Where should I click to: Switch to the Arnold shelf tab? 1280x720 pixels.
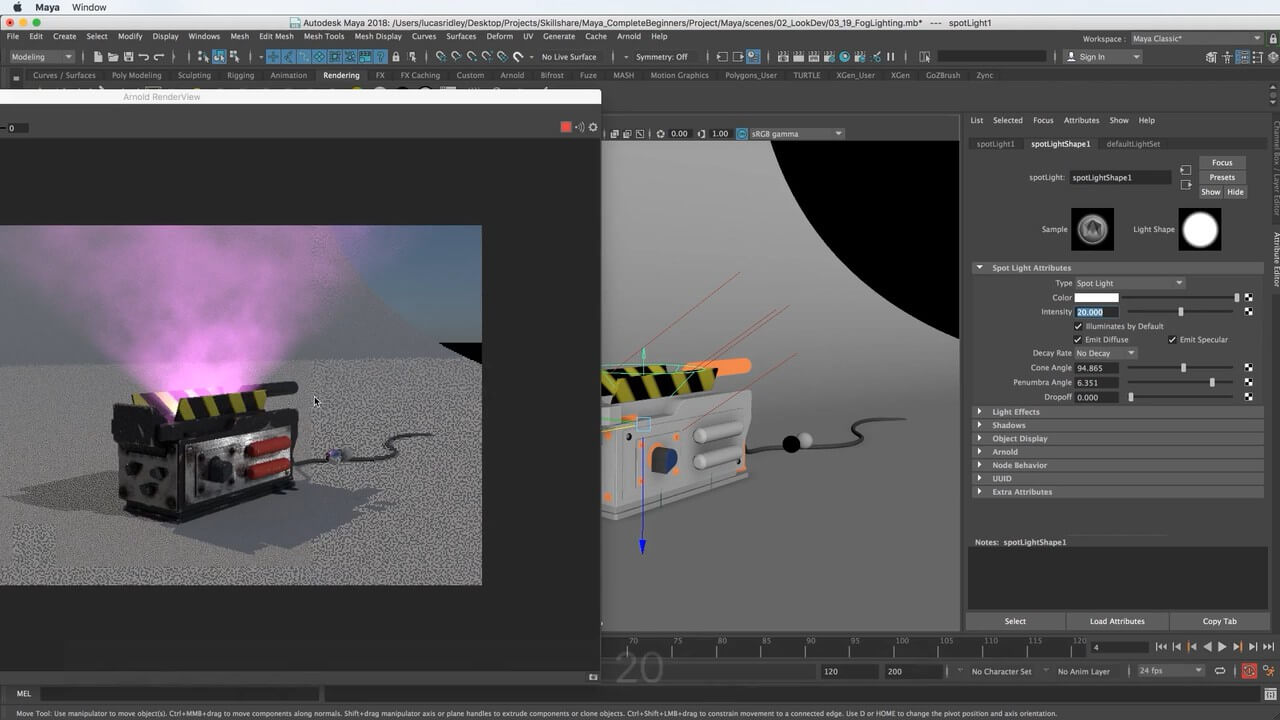click(x=511, y=75)
